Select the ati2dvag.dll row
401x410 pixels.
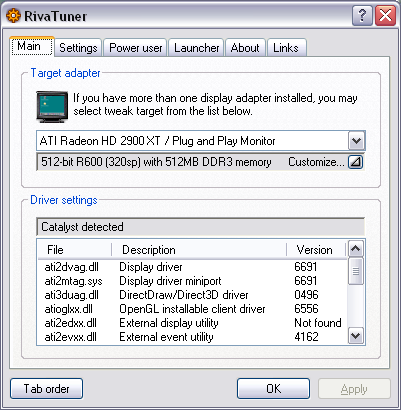(x=192, y=267)
